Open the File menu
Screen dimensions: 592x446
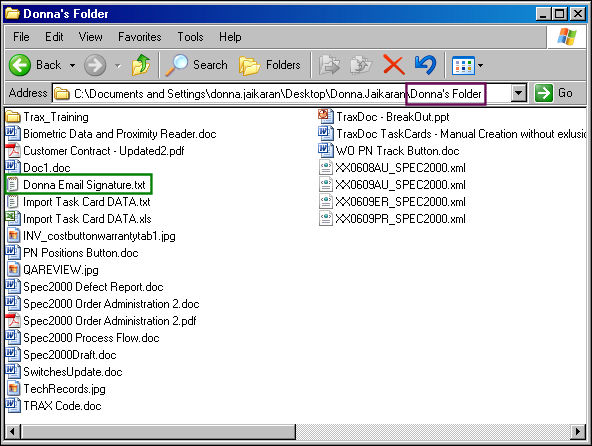pos(21,37)
